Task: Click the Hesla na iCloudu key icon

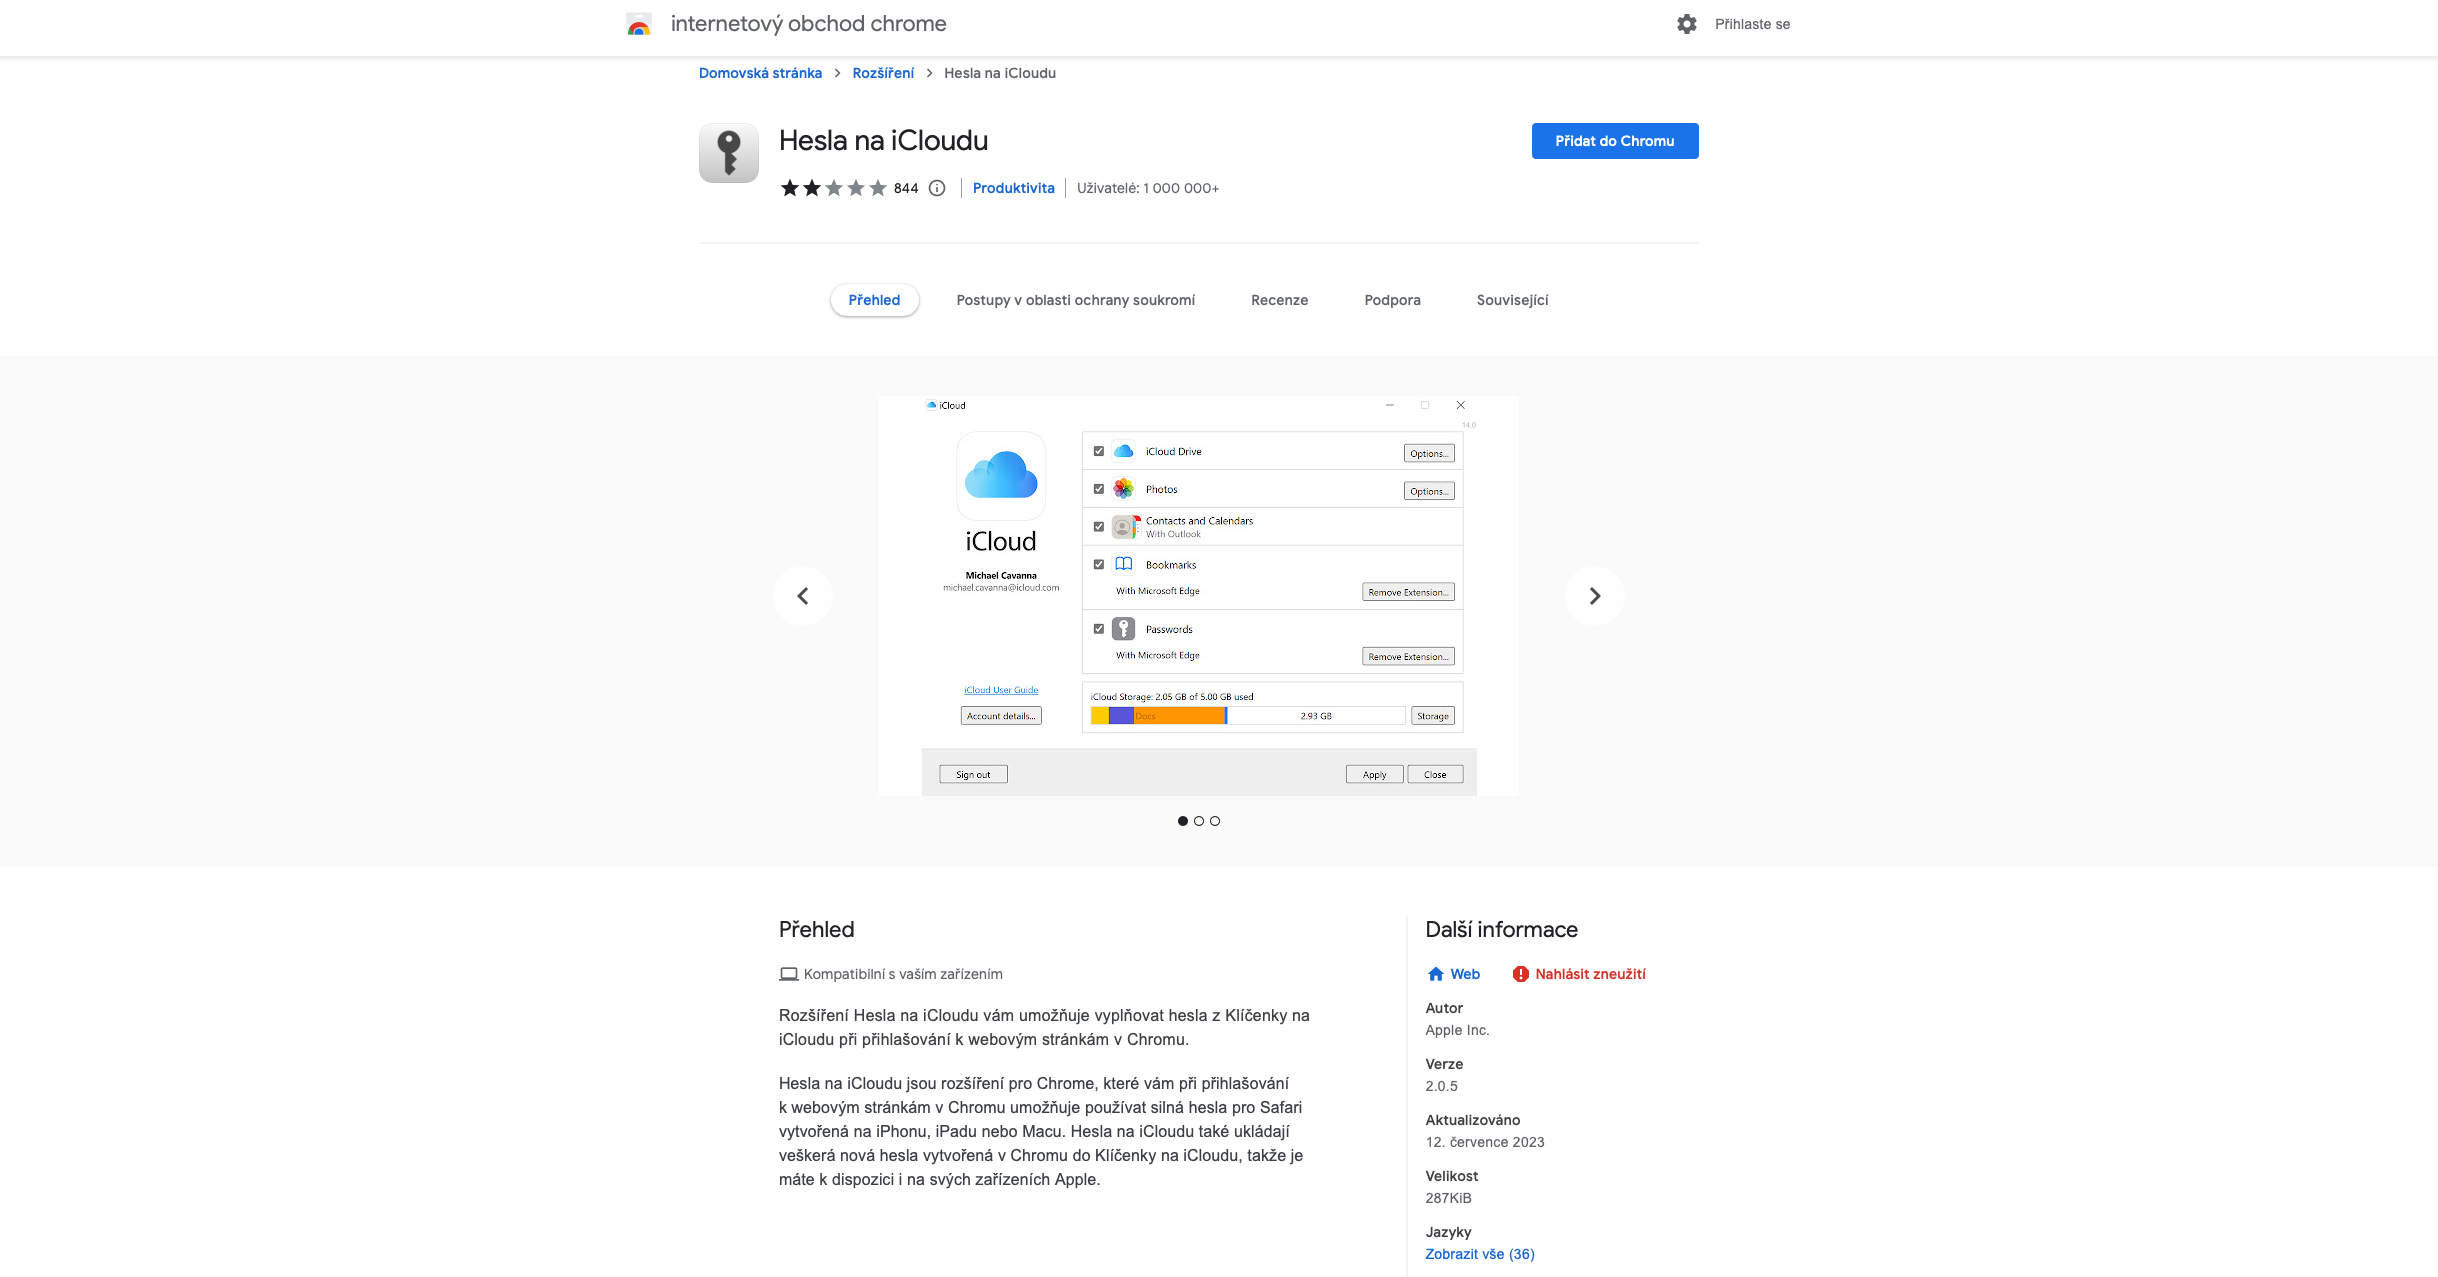Action: [x=728, y=153]
